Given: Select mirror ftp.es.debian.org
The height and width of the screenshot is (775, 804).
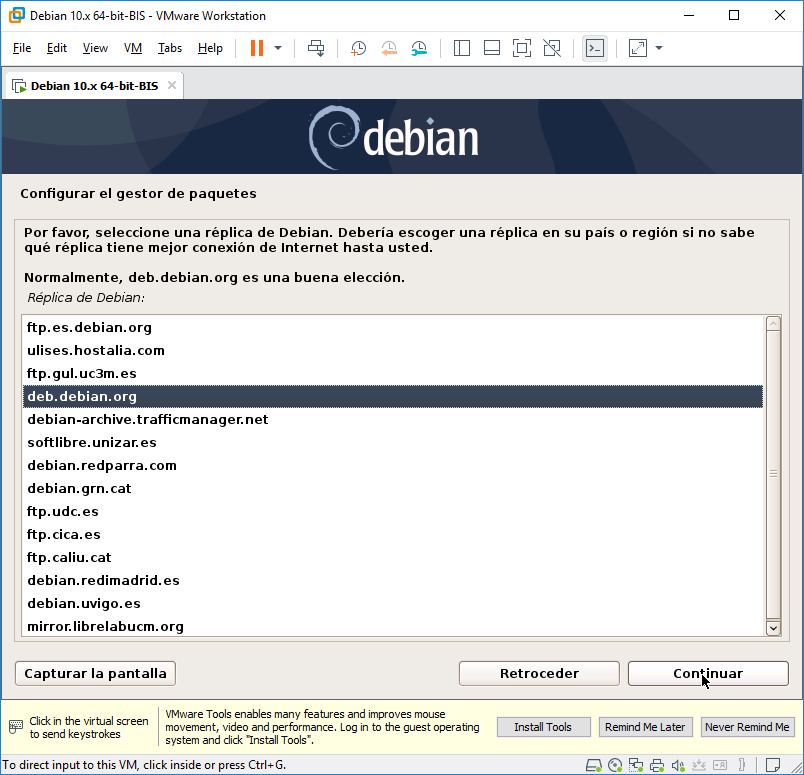Looking at the screenshot, I should (393, 327).
